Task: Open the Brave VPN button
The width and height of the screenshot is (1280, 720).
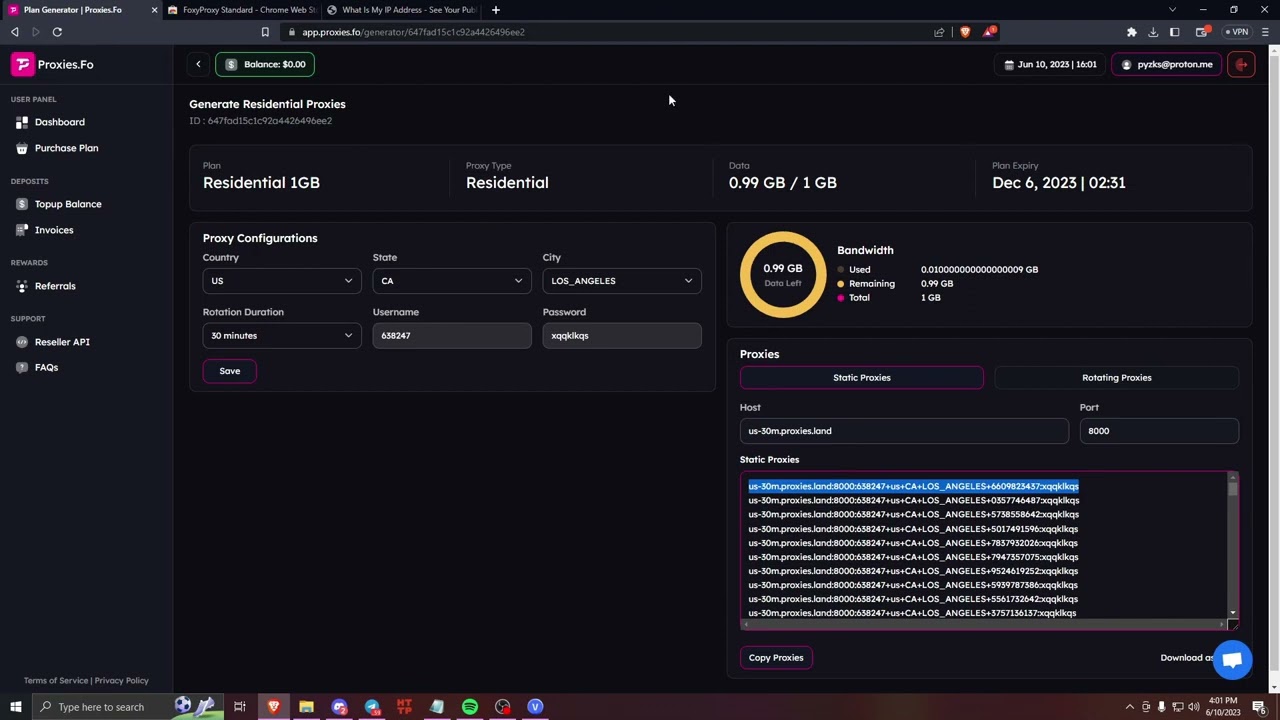Action: [x=1238, y=32]
